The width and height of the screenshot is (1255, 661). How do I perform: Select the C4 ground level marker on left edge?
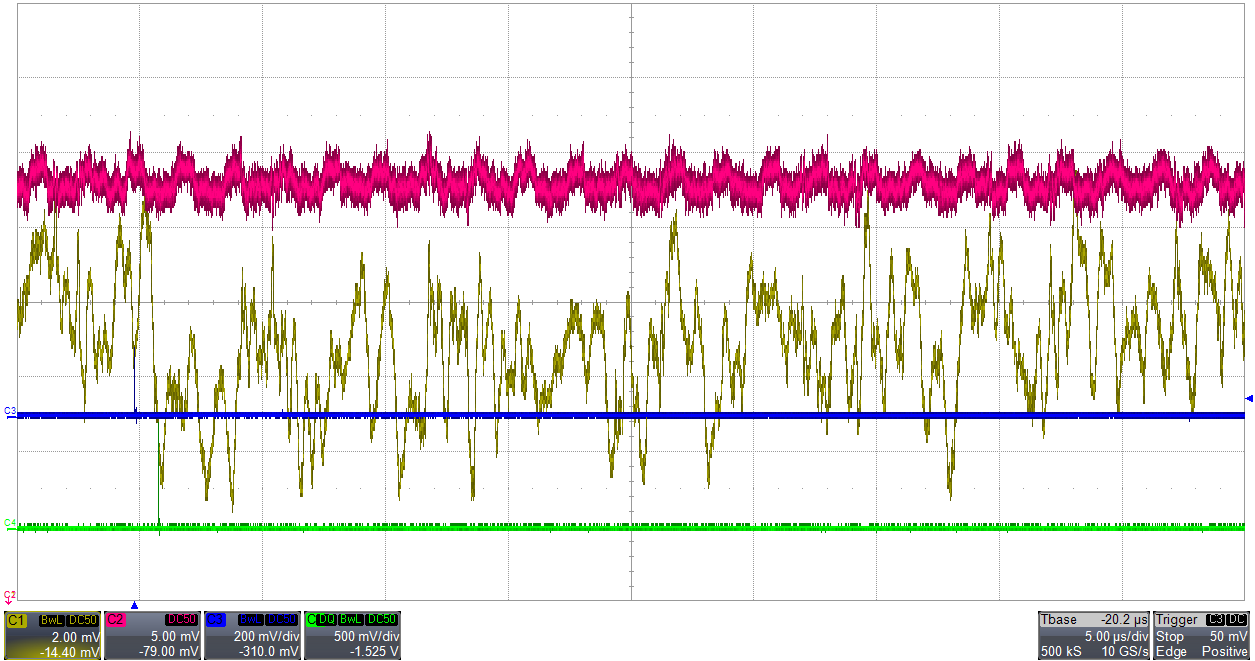point(10,523)
